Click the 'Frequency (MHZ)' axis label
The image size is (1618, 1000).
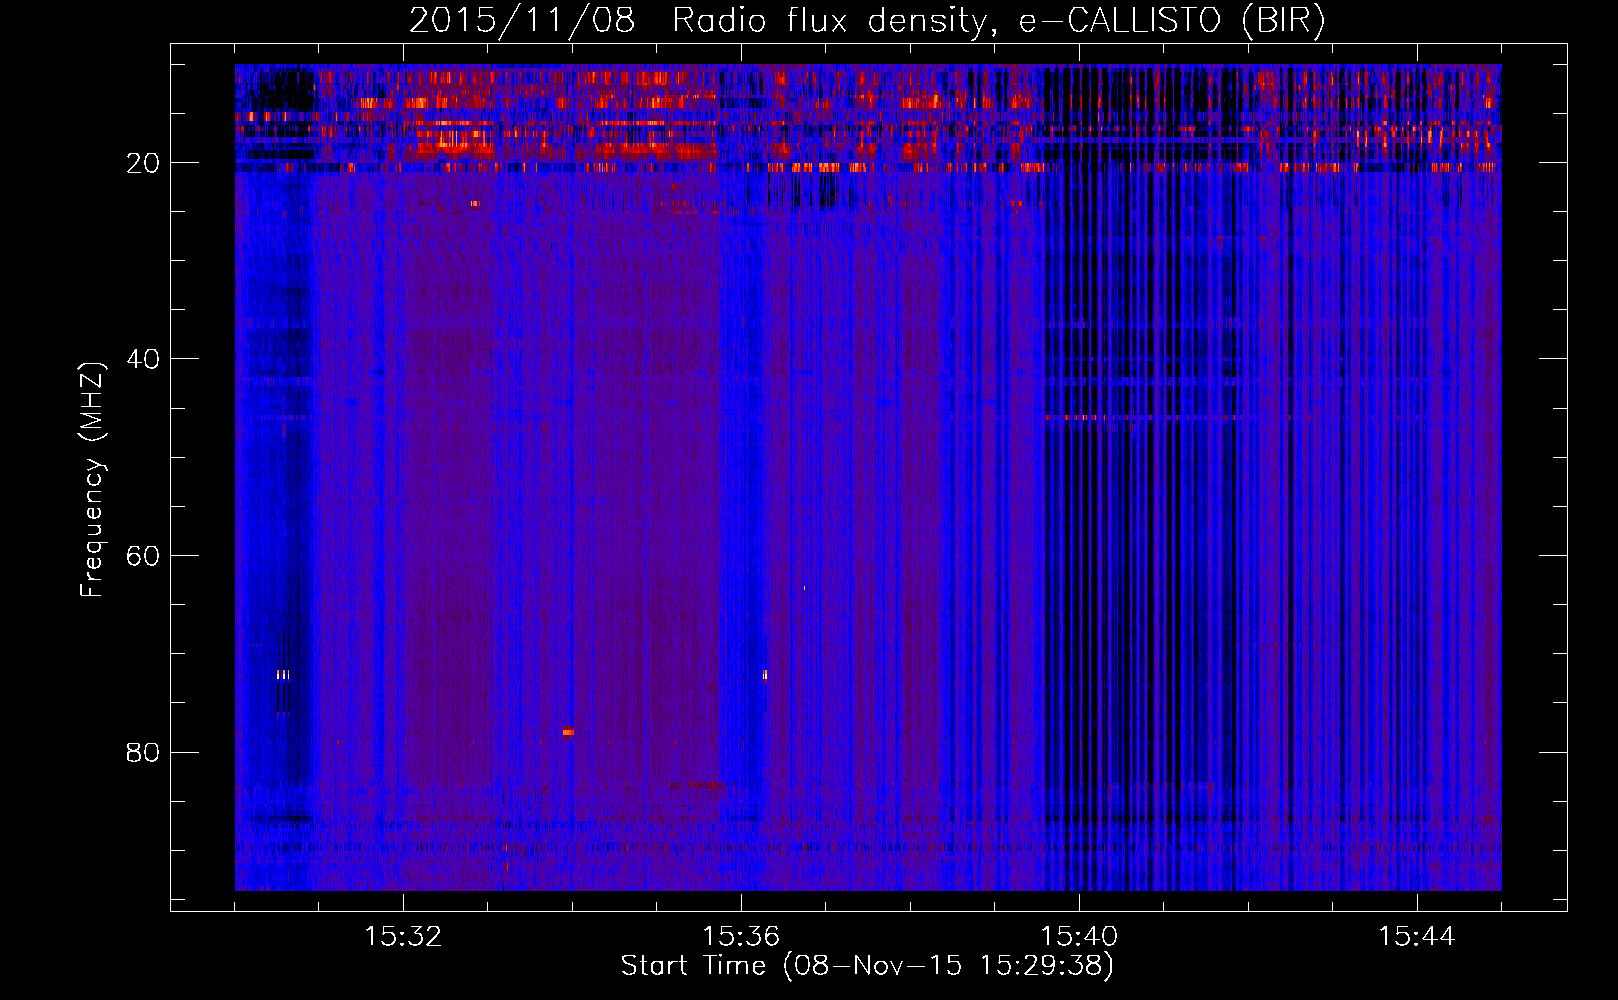tap(92, 480)
